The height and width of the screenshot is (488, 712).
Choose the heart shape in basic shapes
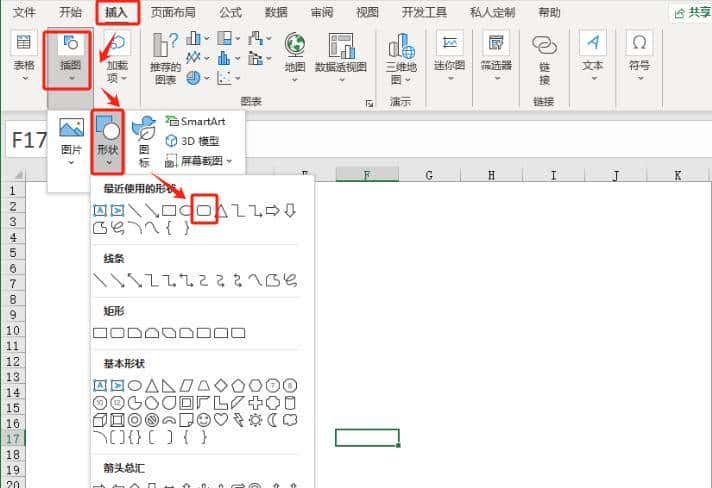click(221, 420)
